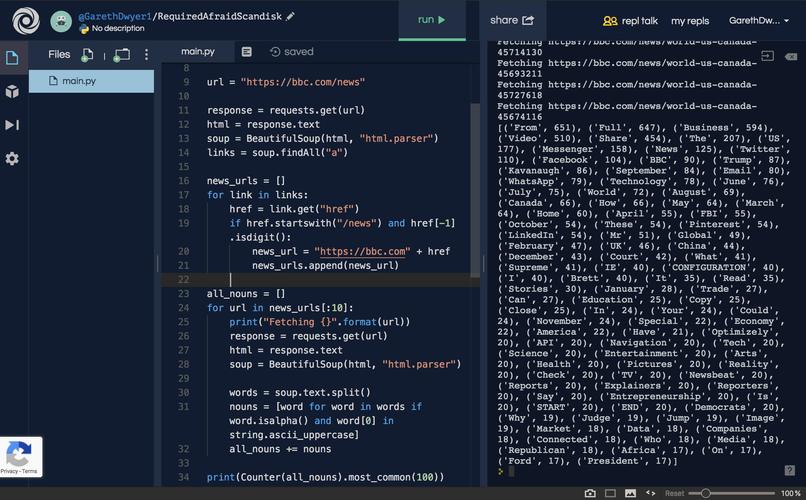Select main.py in the file tree
The image size is (806, 500).
[x=91, y=81]
